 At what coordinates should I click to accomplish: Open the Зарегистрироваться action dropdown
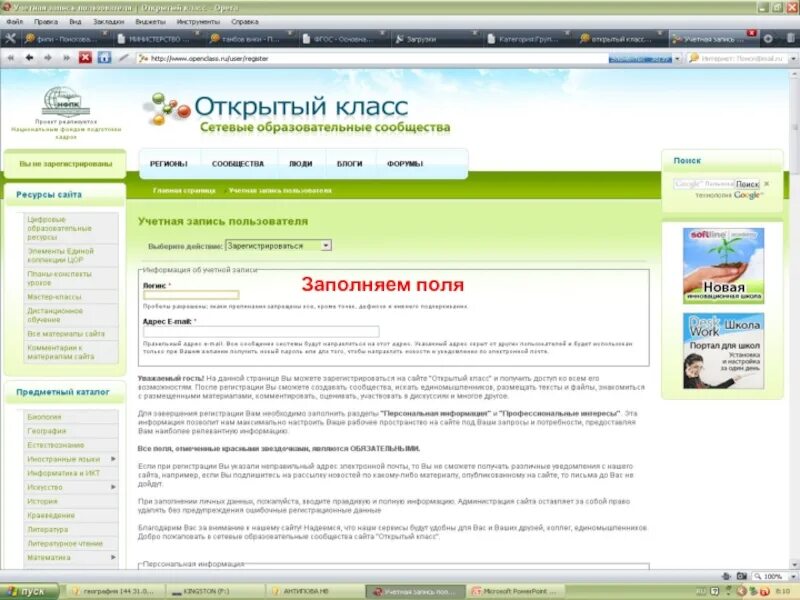pyautogui.click(x=278, y=246)
